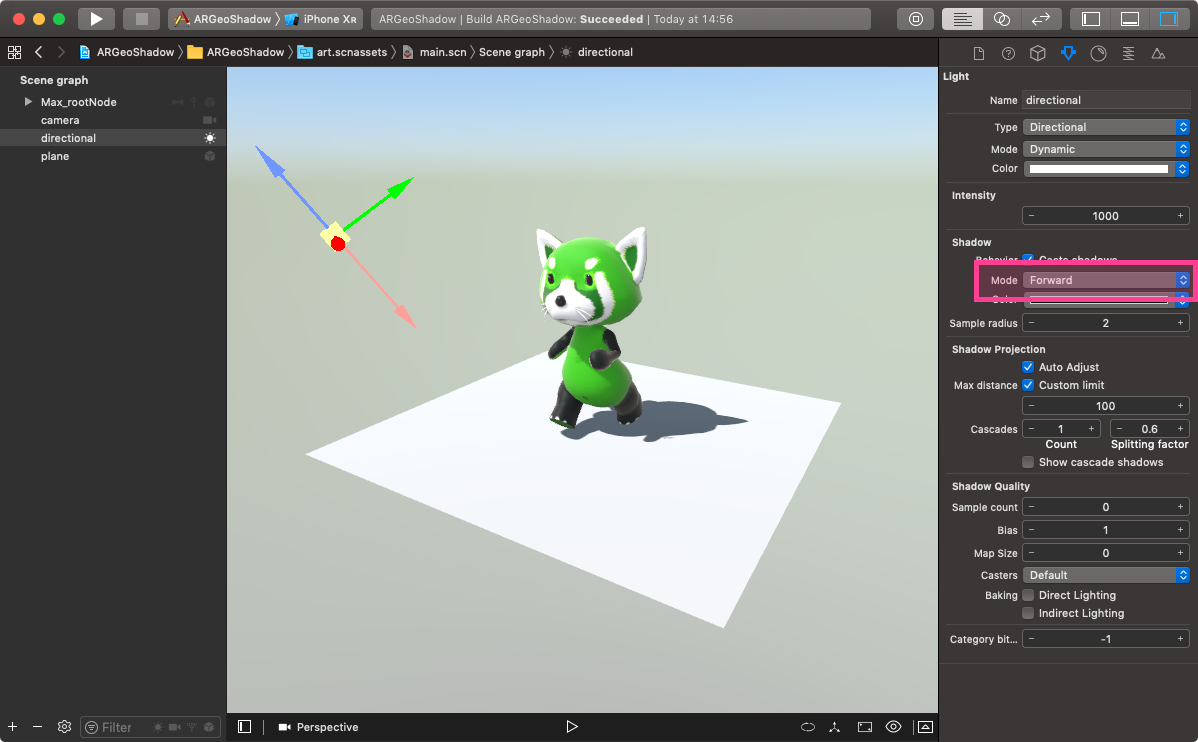
Task: Open the Materials inspector tab
Action: (1098, 53)
